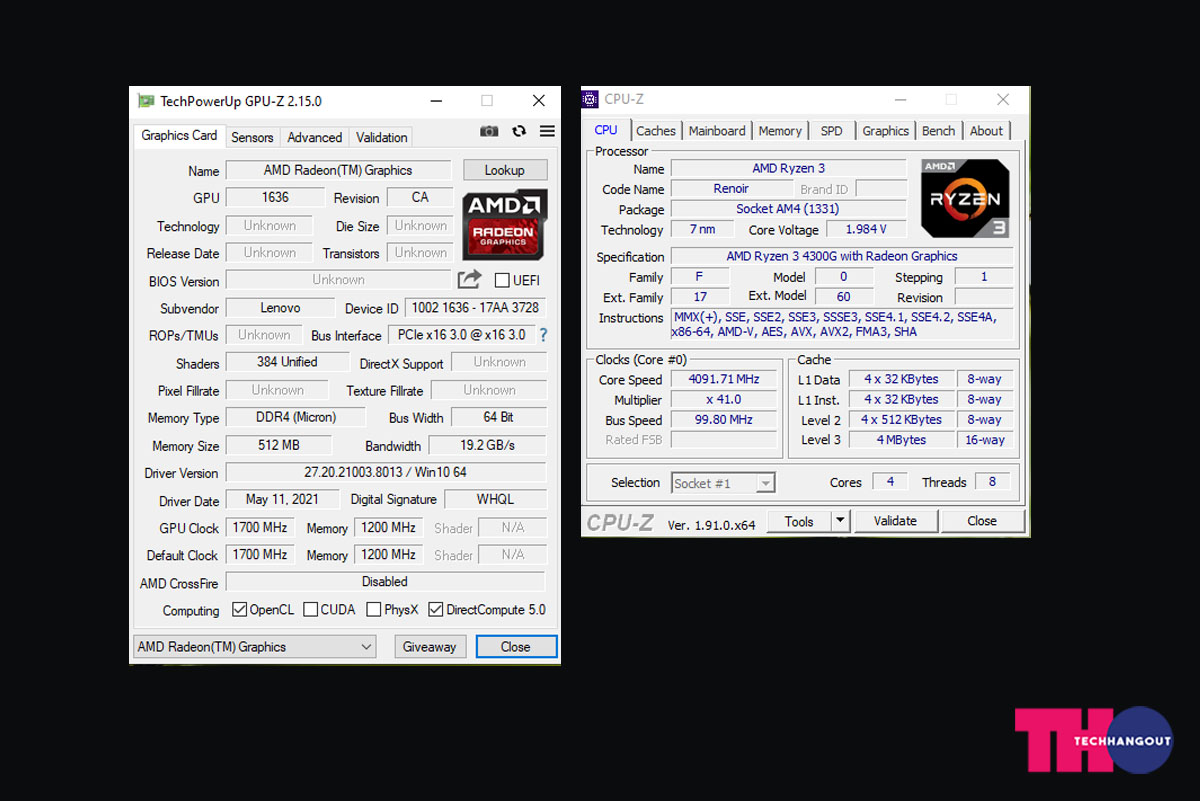Click the Package Socket AM4 field
The width and height of the screenshot is (1200, 801).
pyautogui.click(x=788, y=208)
